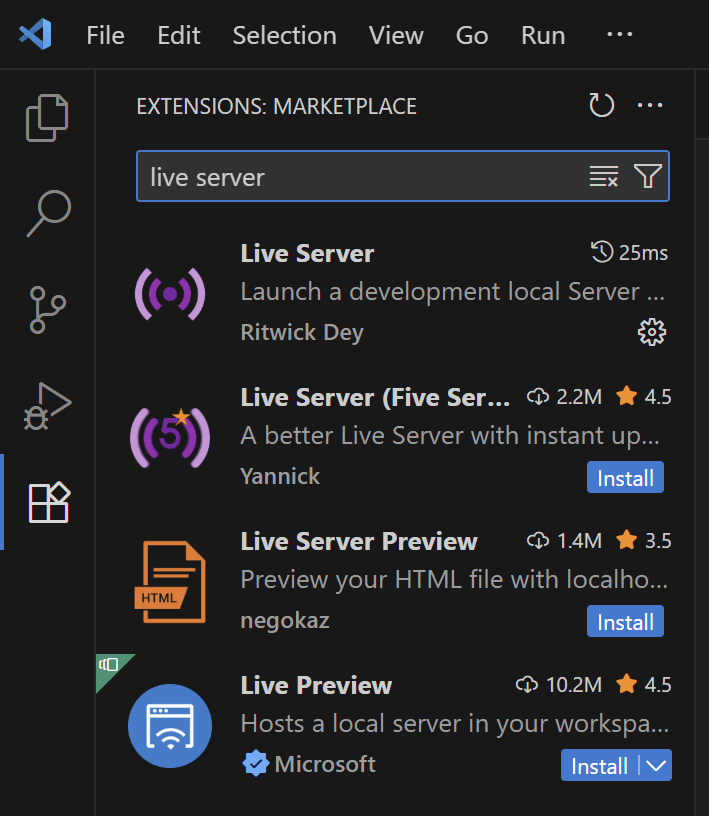
Task: Click the Extensions: Marketplace heading
Action: pyautogui.click(x=276, y=107)
